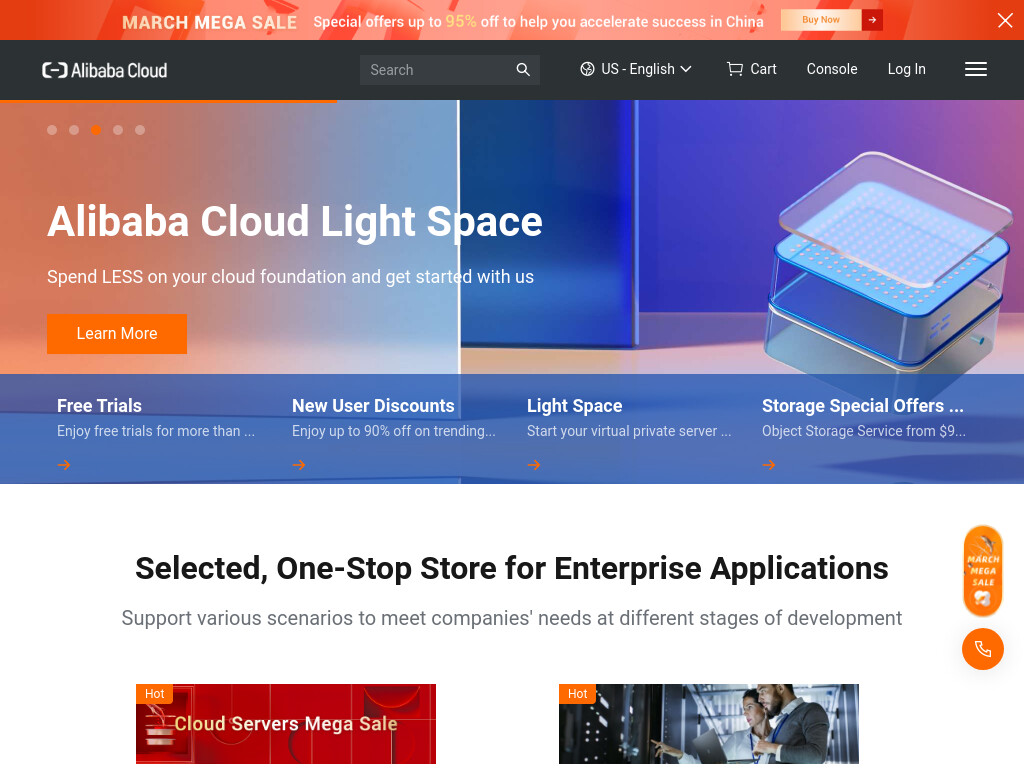Select the first carousel dot
The image size is (1024, 768).
pyautogui.click(x=52, y=130)
